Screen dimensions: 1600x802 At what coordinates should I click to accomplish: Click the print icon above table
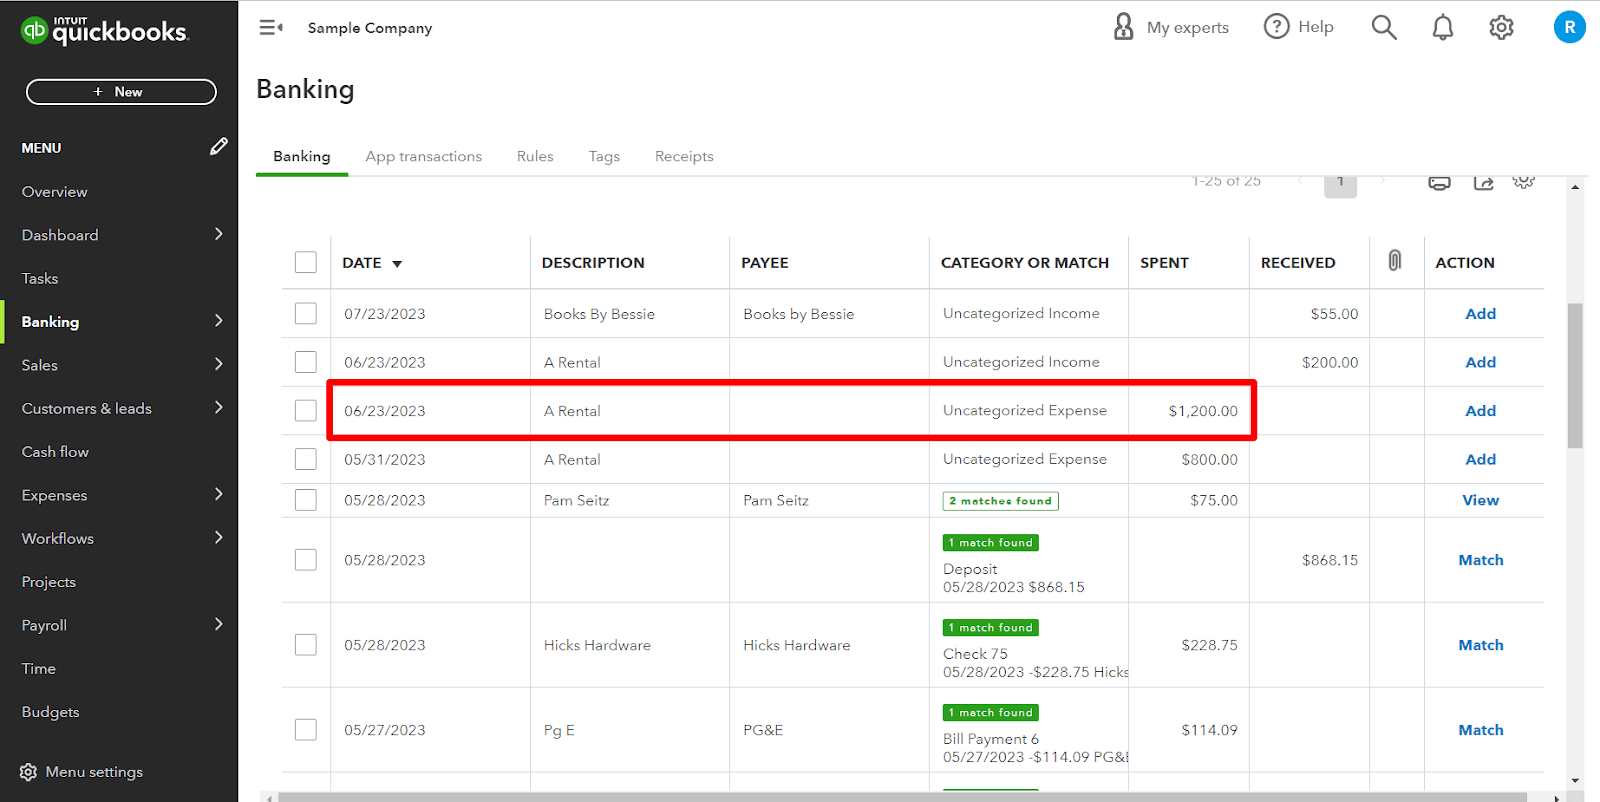point(1439,182)
